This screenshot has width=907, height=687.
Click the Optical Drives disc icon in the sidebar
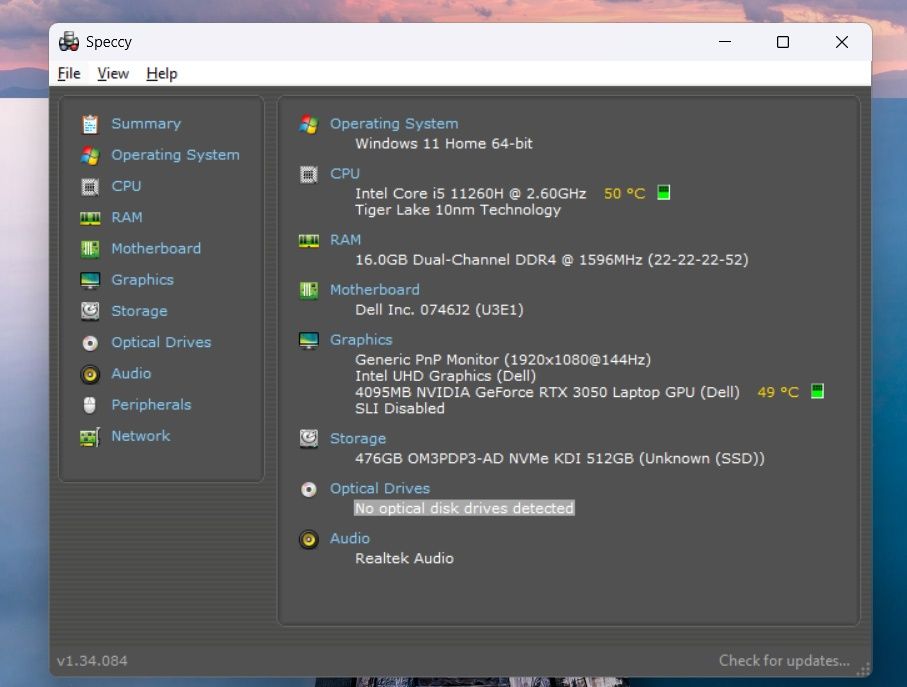point(90,343)
